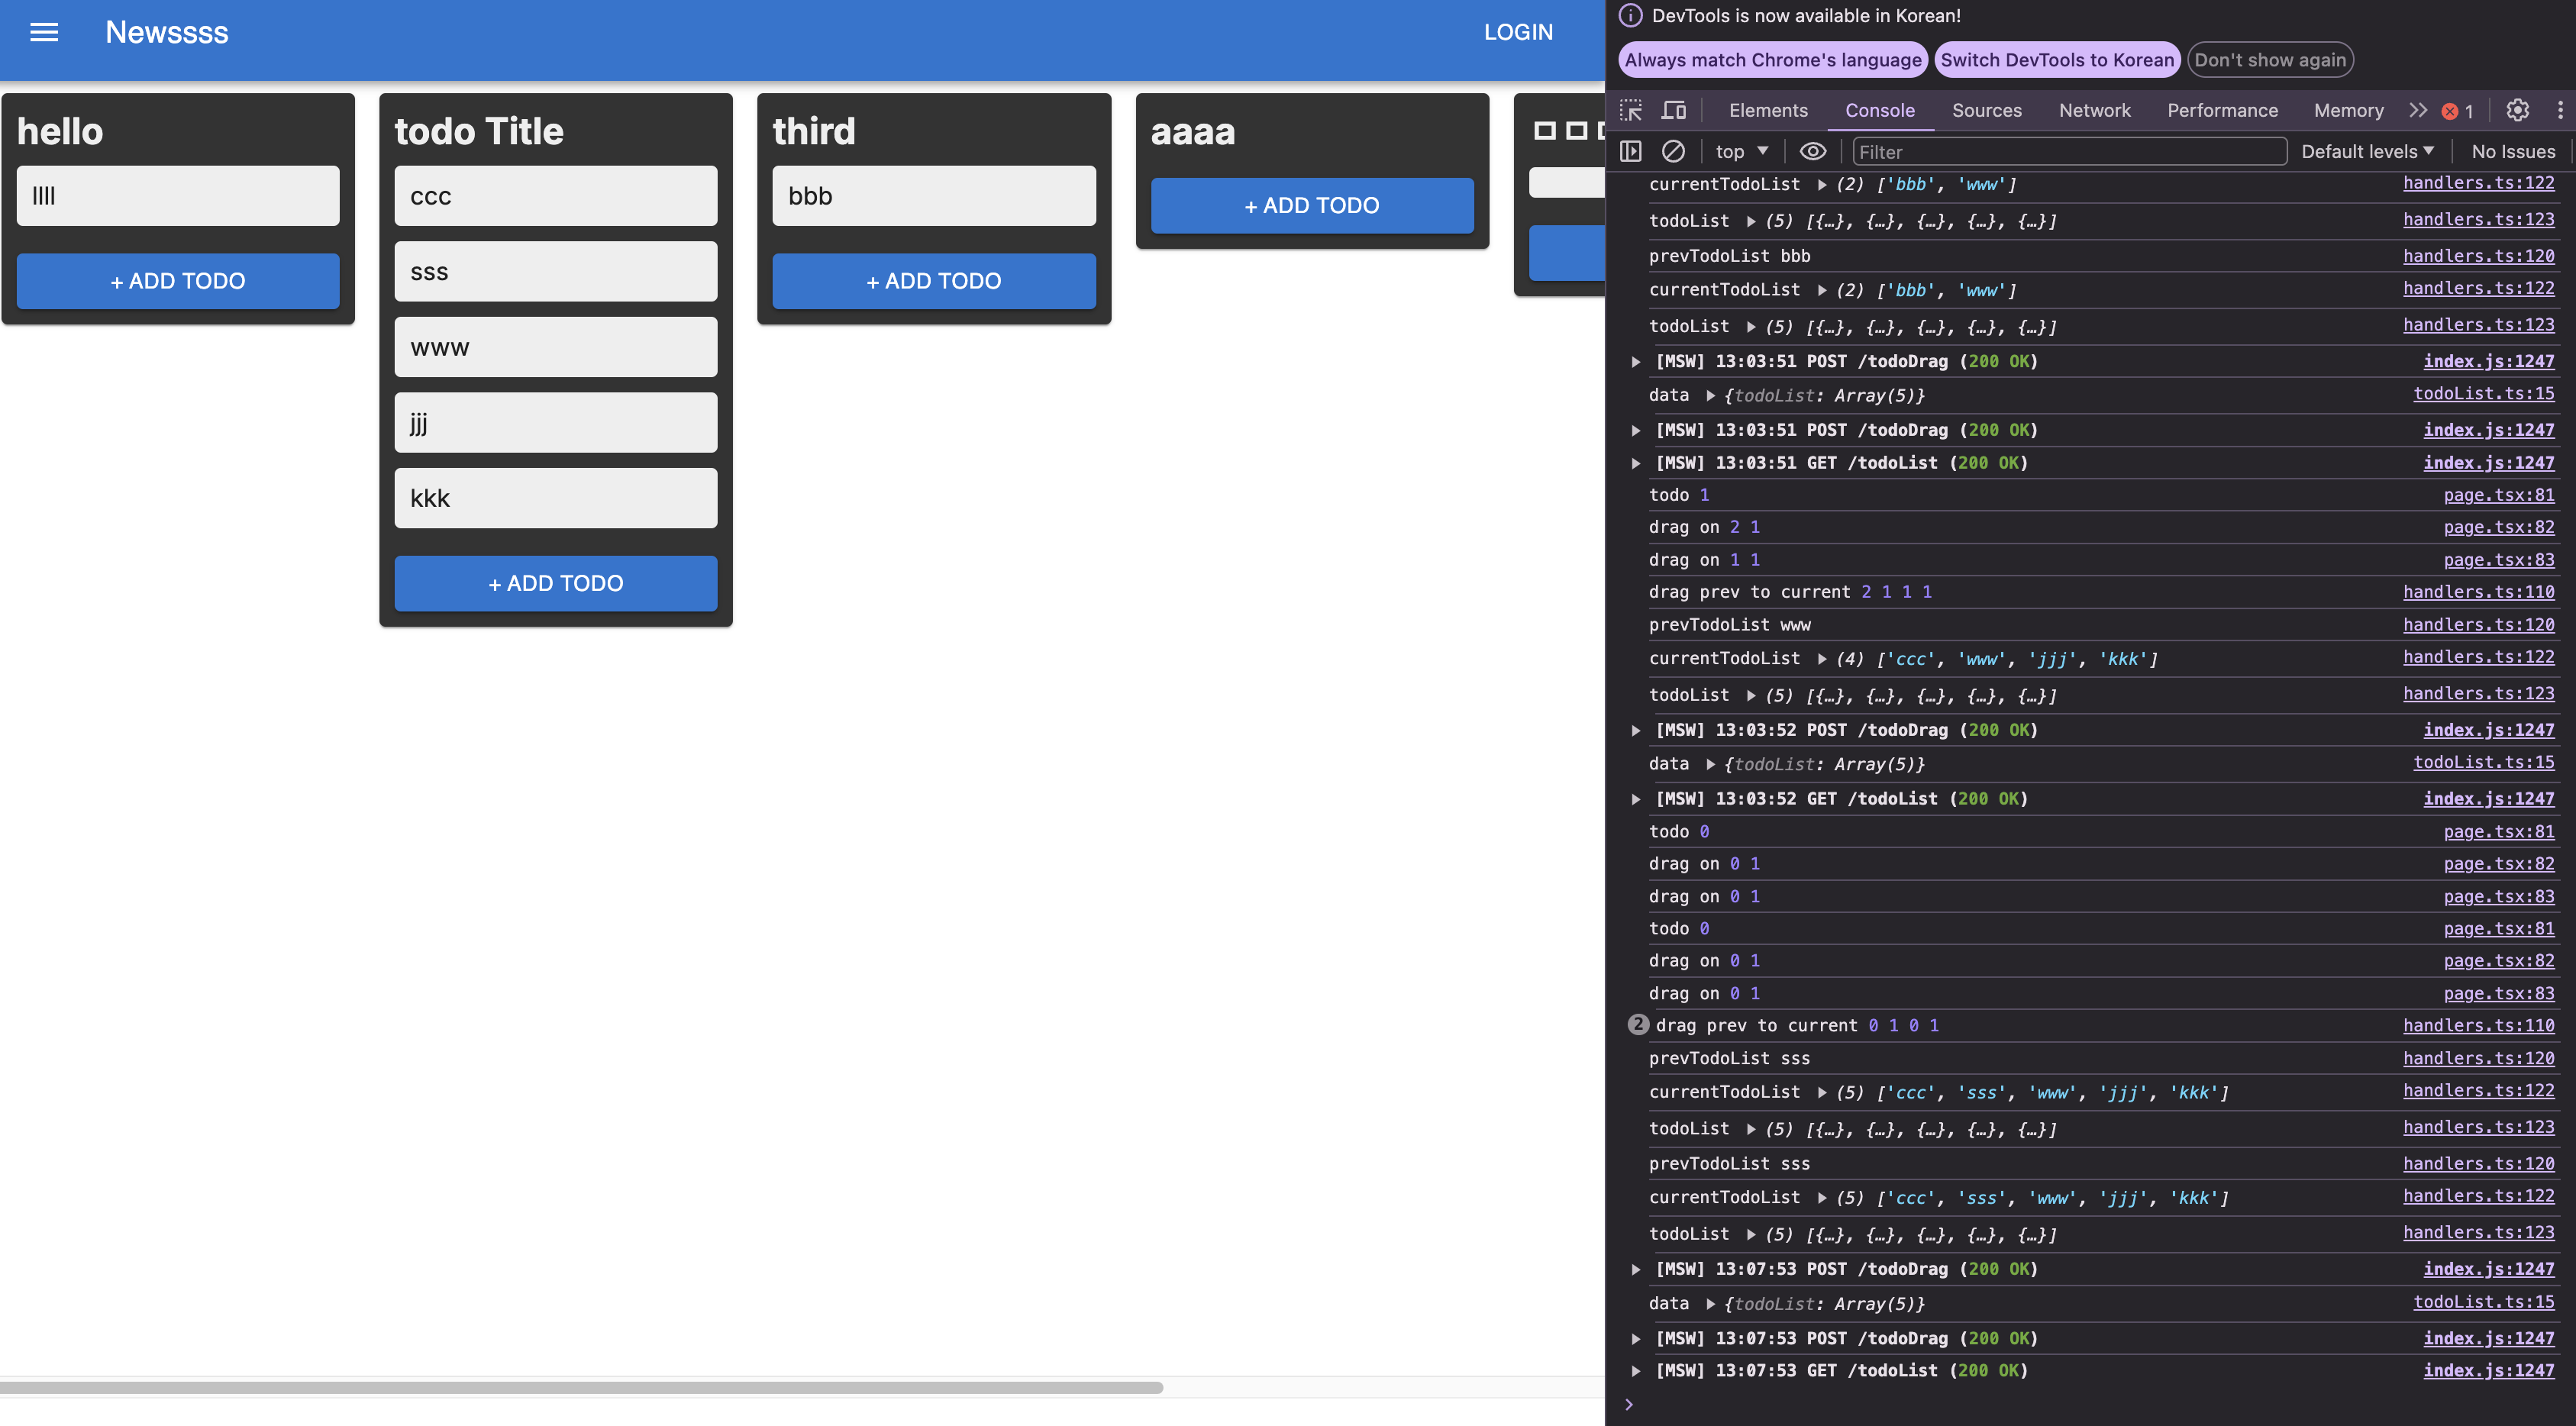Click the horizontal scrollbar under the board
The image size is (2576, 1426).
pos(580,1387)
